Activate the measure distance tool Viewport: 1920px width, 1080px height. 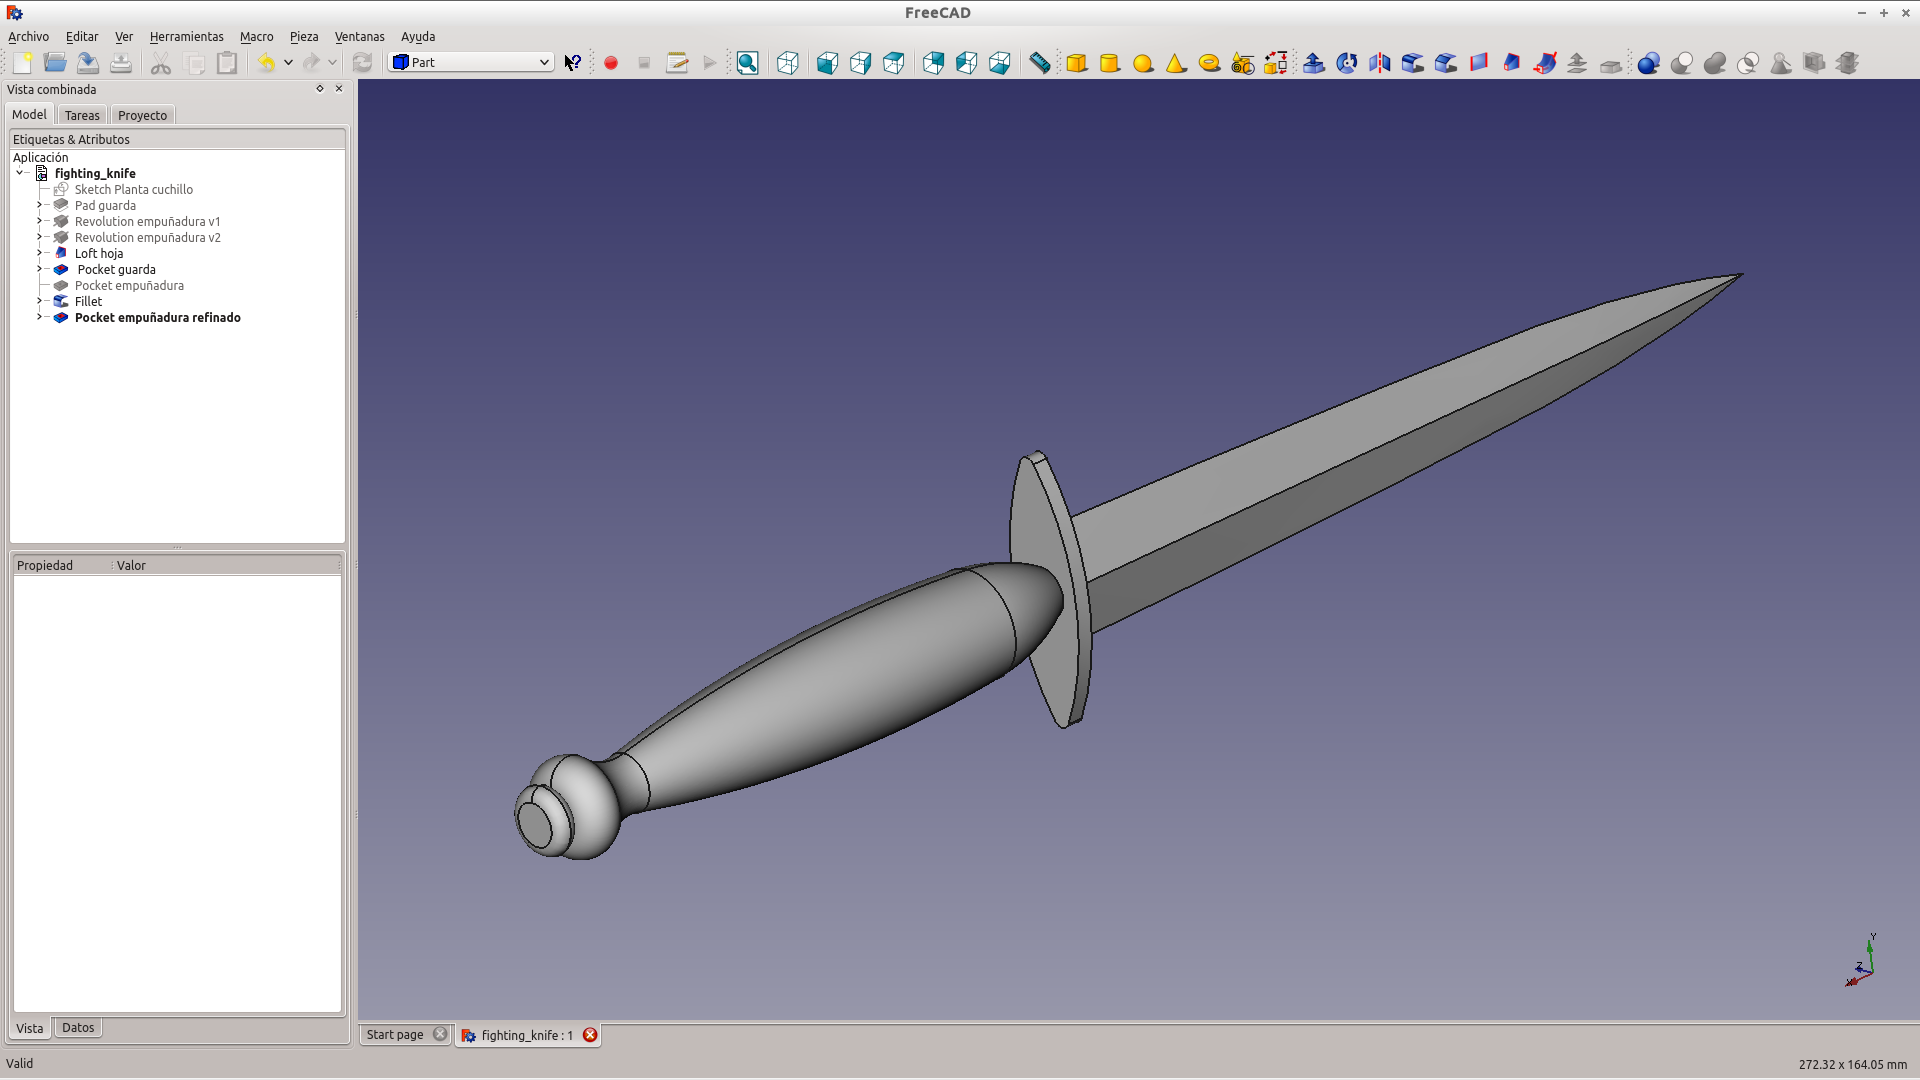tap(1040, 63)
